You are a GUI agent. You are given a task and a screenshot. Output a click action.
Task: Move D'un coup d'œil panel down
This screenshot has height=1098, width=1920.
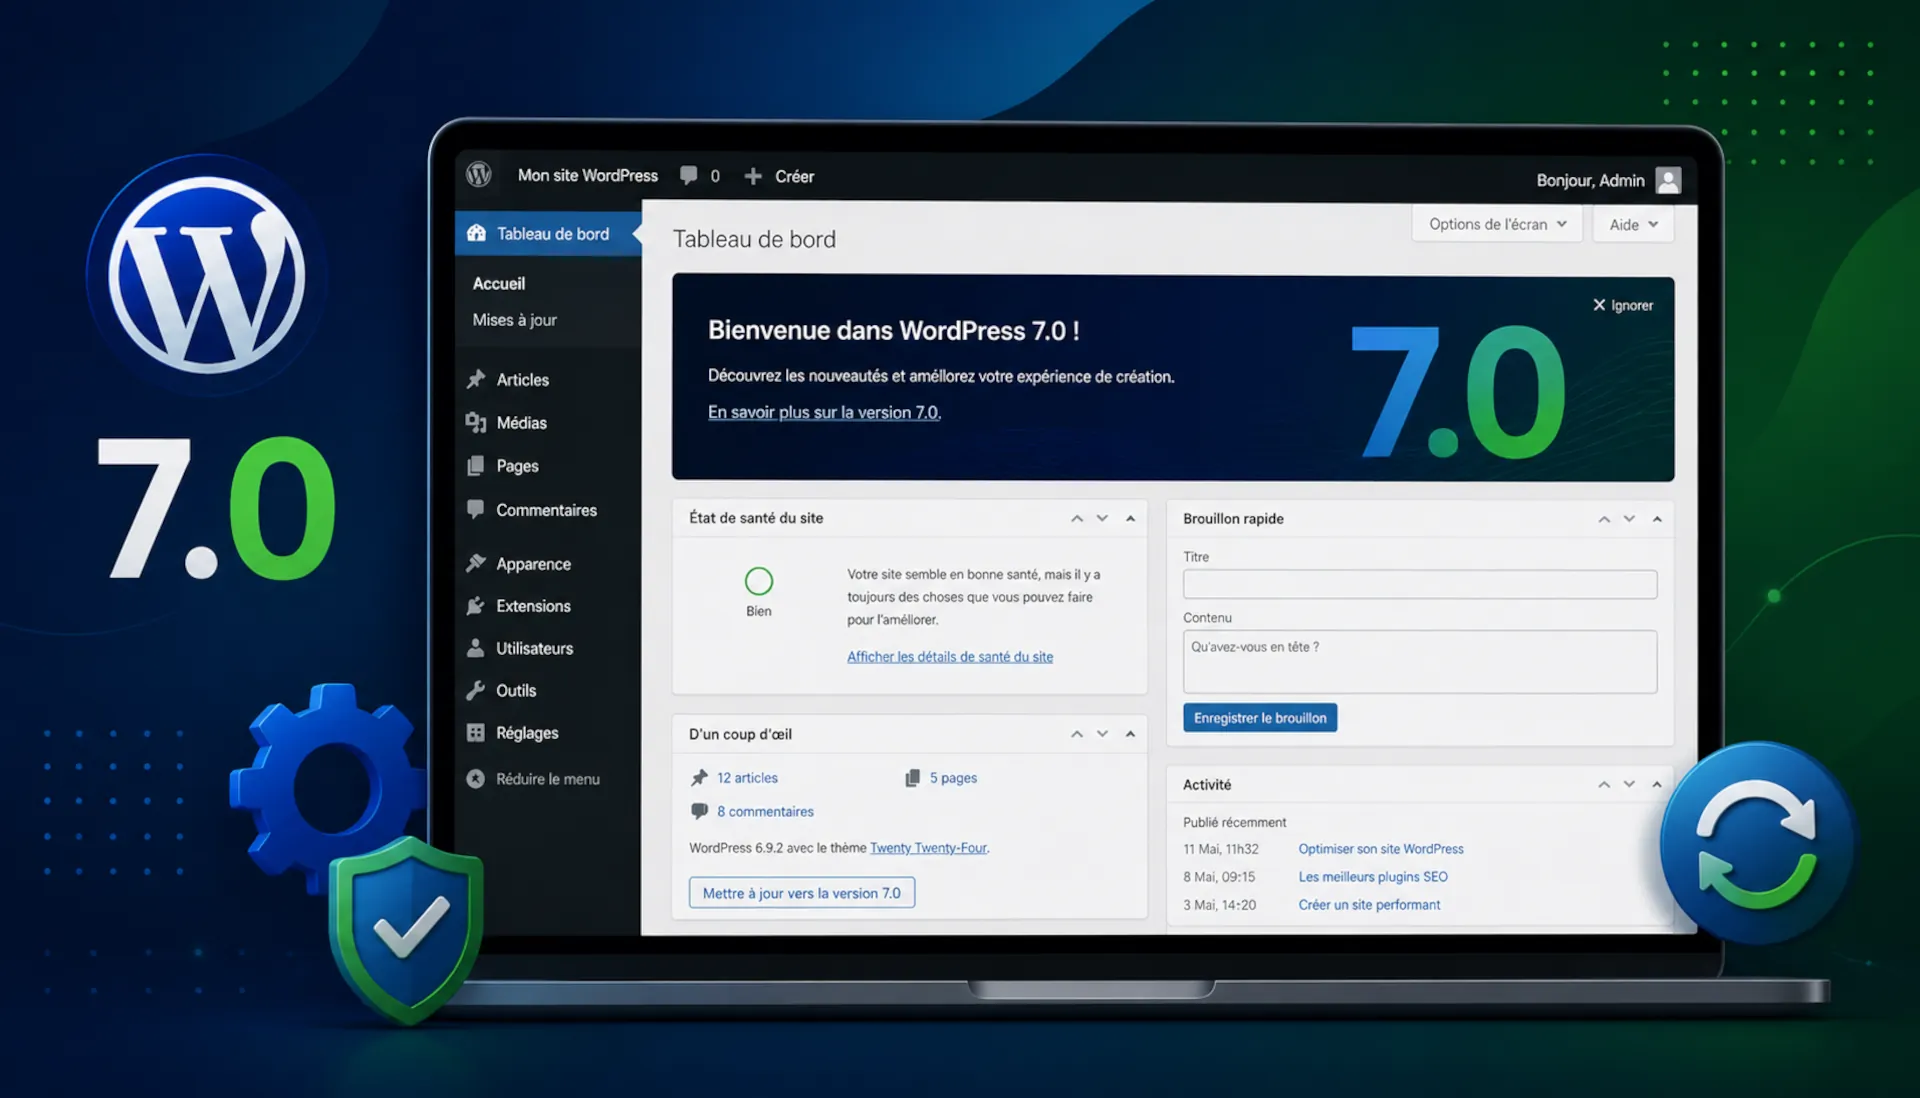1102,734
